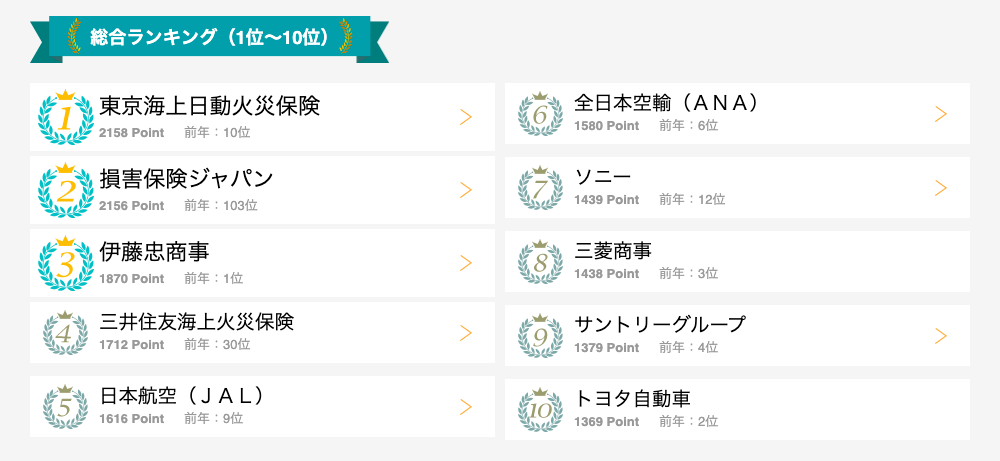This screenshot has width=1000, height=461.
Task: Click the rank 5 laurel badge
Action: (x=65, y=407)
